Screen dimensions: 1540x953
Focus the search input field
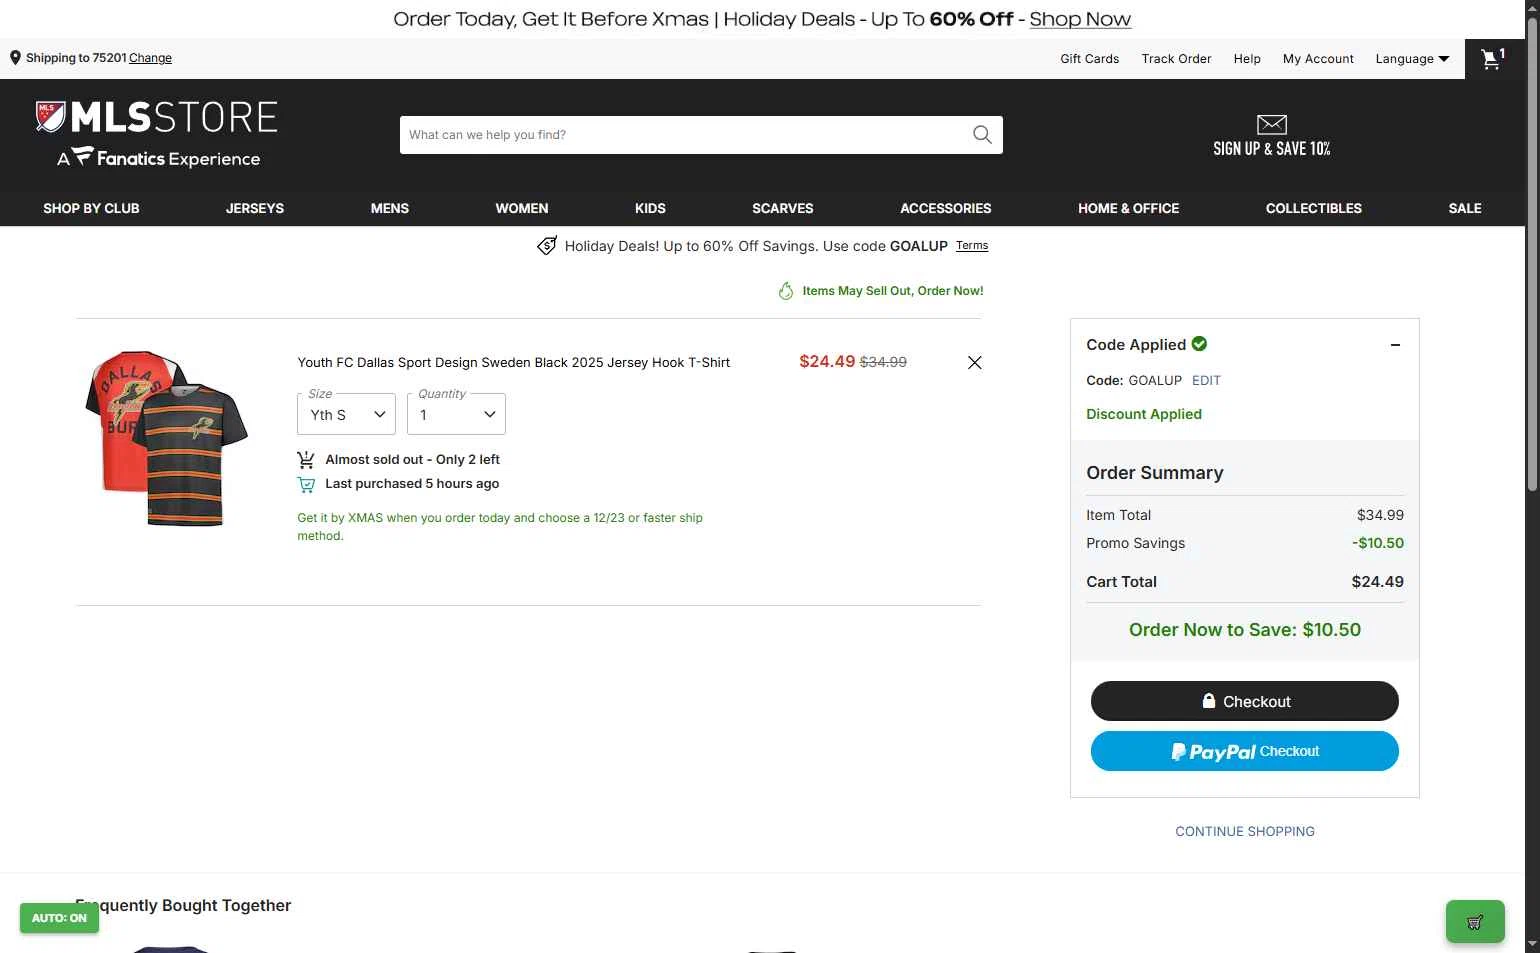coord(685,135)
